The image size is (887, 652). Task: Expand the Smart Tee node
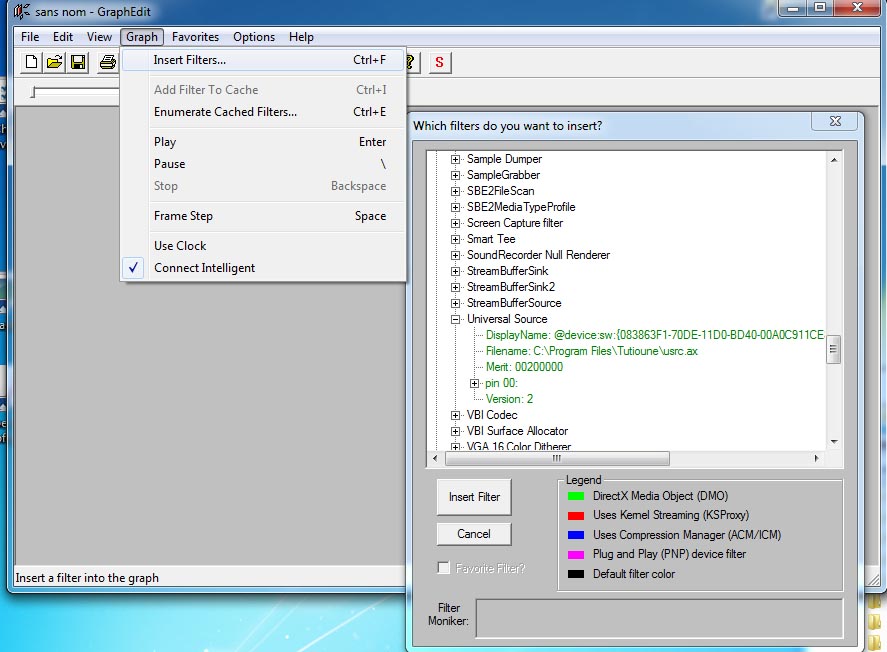pos(455,239)
